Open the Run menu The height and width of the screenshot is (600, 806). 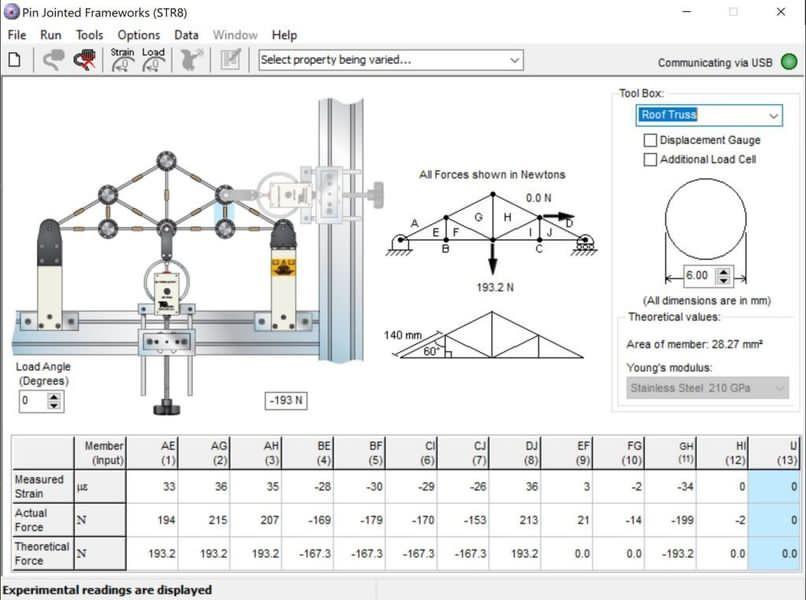pos(50,35)
